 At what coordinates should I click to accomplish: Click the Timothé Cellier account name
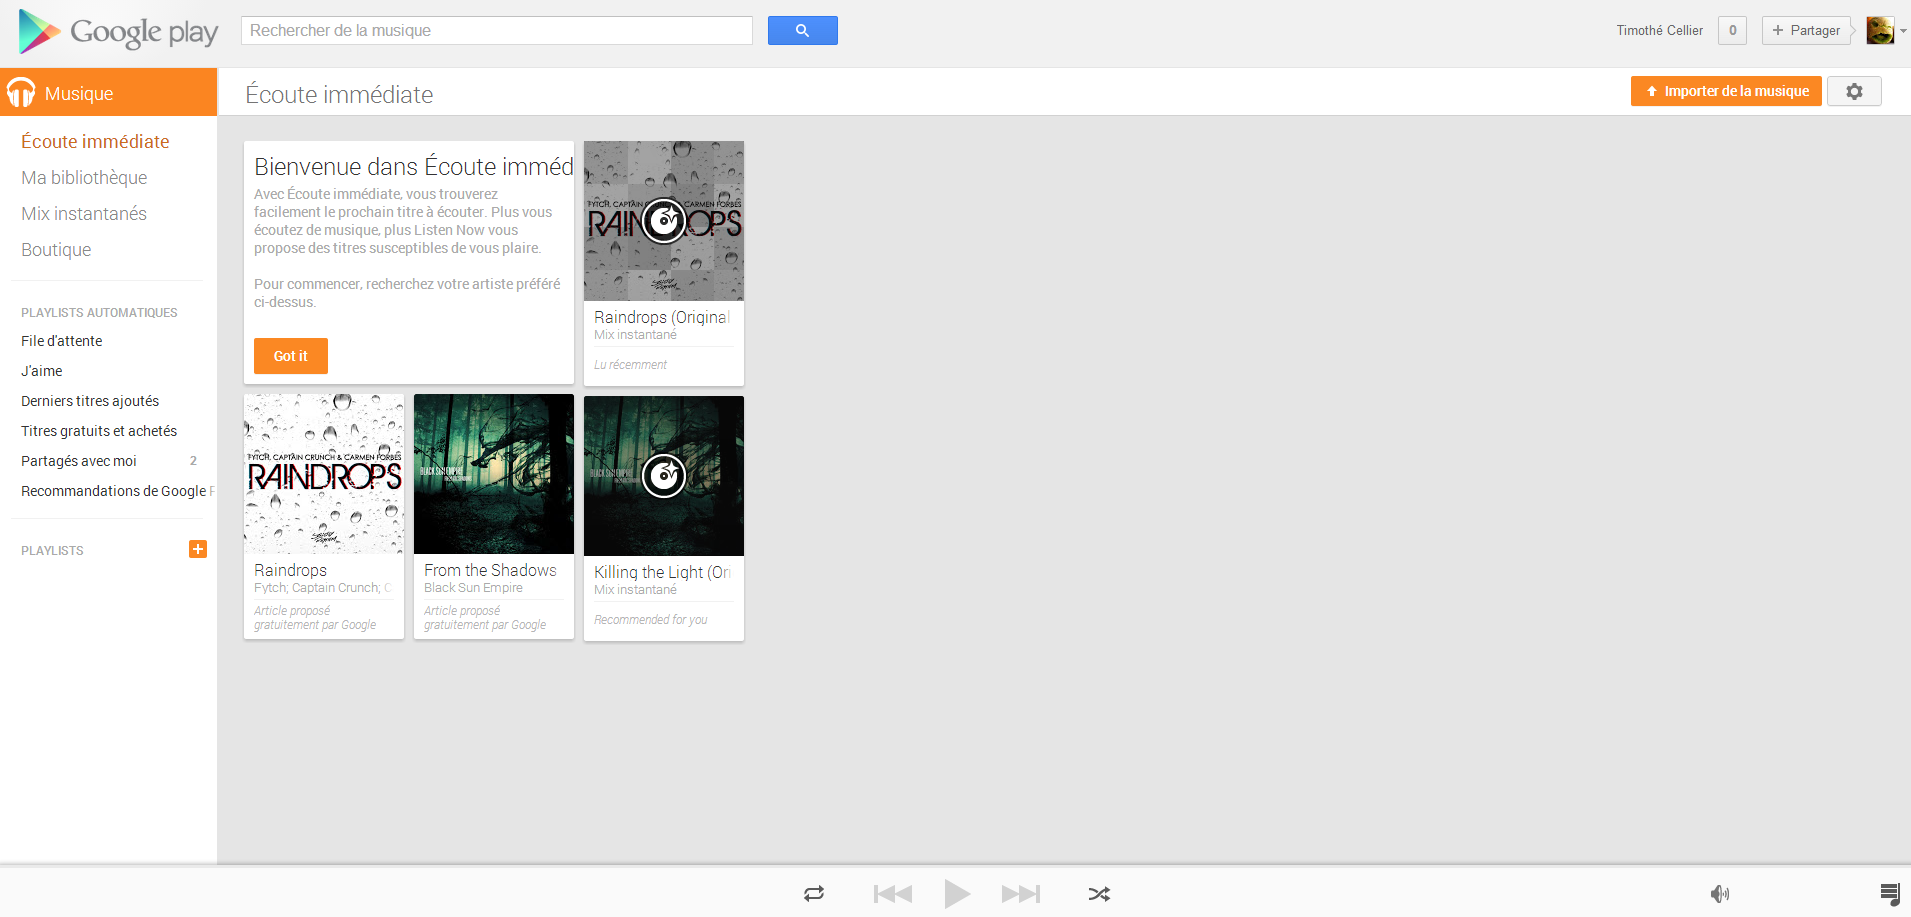tap(1660, 31)
